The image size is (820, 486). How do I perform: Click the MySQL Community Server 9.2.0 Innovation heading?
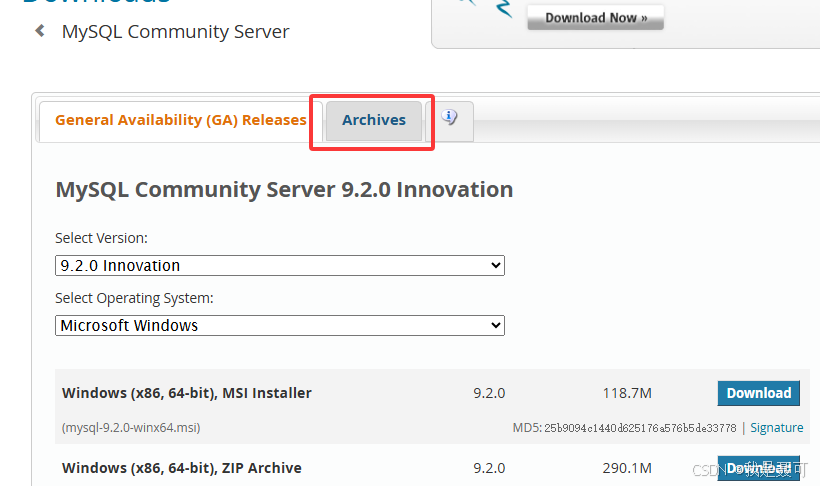pos(284,189)
